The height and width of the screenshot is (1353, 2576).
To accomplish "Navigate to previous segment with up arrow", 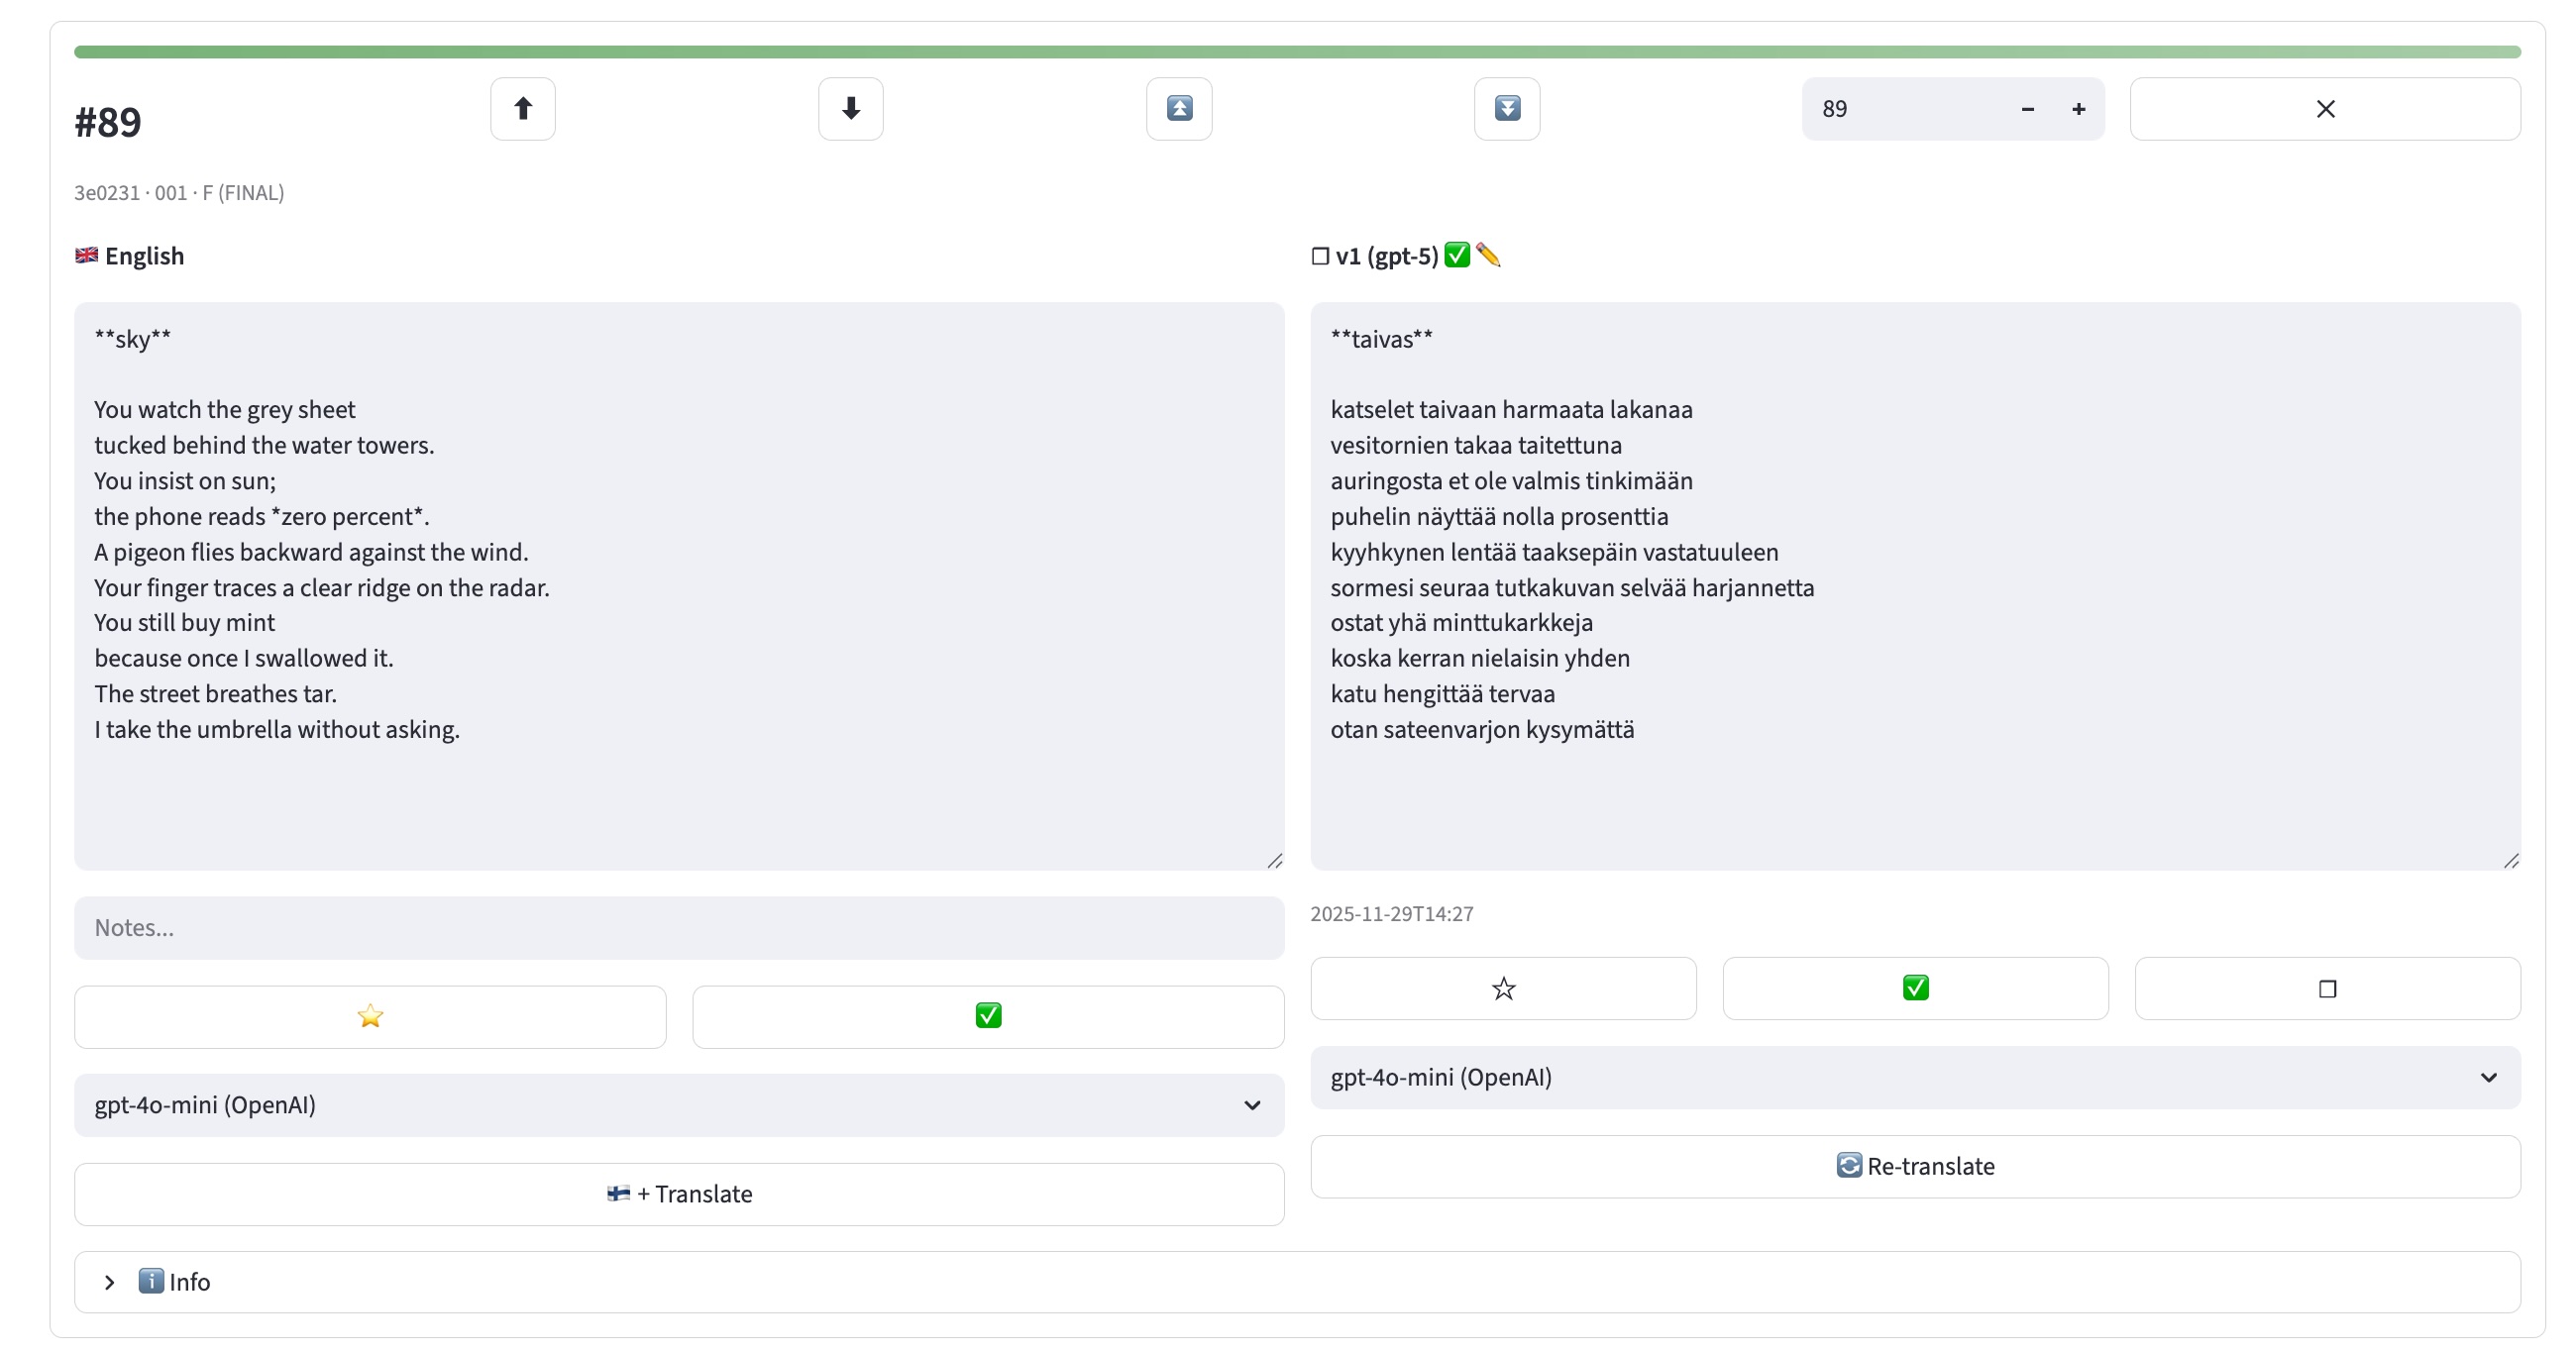I will pos(522,108).
